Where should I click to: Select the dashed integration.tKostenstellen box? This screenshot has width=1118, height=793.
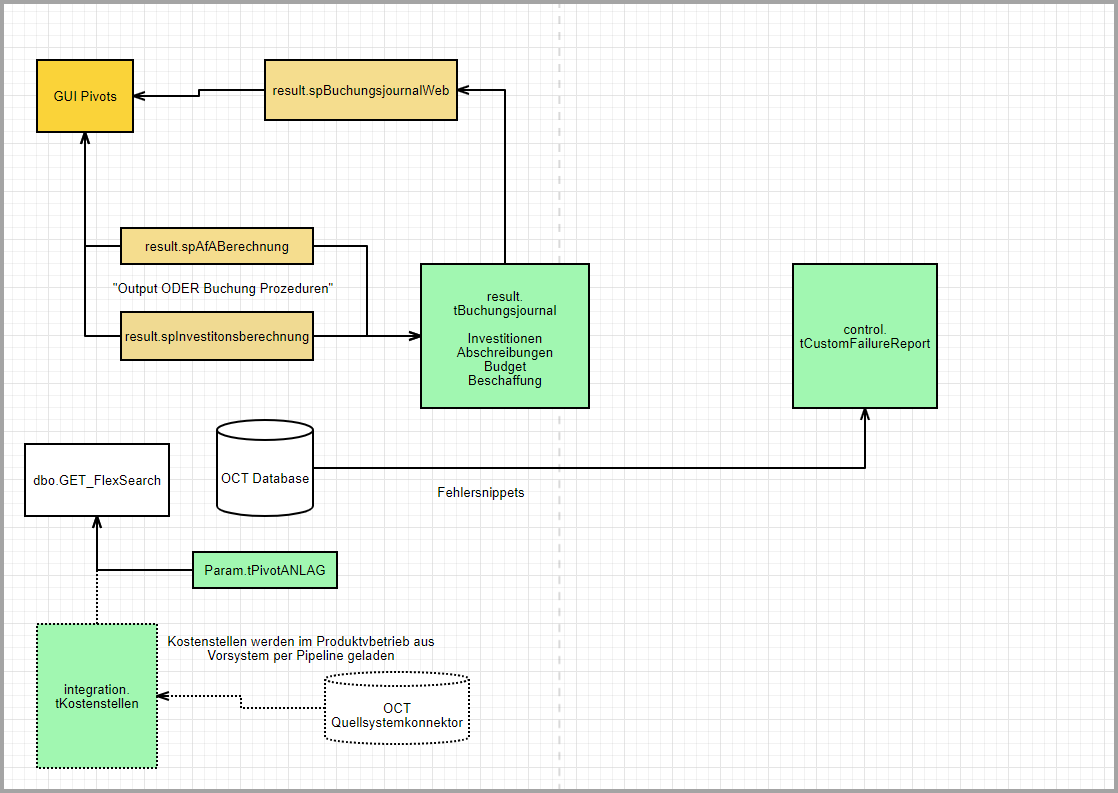tap(96, 696)
